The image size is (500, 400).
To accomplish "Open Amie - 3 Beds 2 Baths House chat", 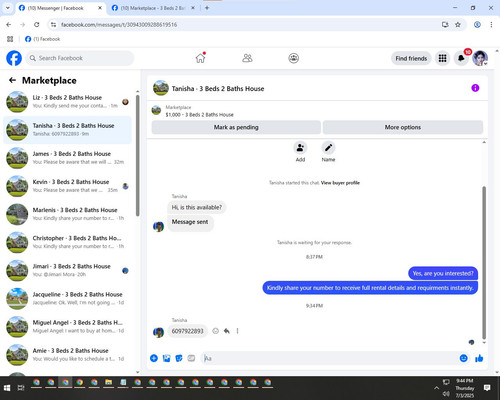I will coord(67,355).
